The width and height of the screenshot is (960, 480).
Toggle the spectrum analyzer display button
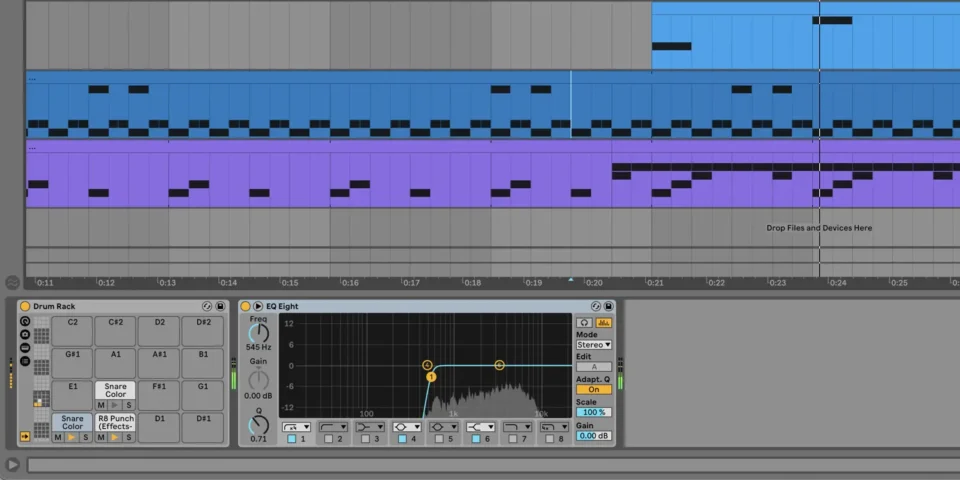click(604, 322)
